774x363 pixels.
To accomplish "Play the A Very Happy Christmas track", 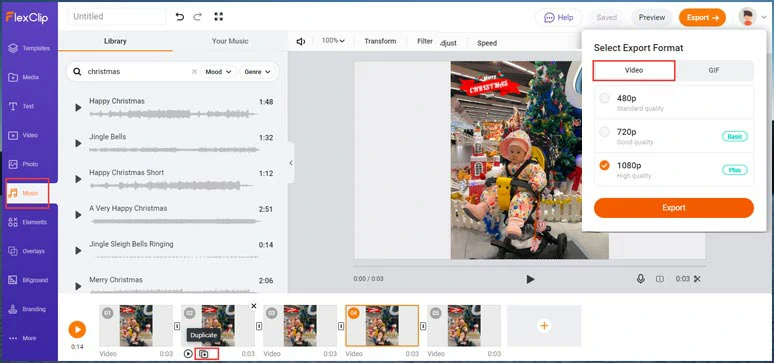I will pyautogui.click(x=78, y=215).
